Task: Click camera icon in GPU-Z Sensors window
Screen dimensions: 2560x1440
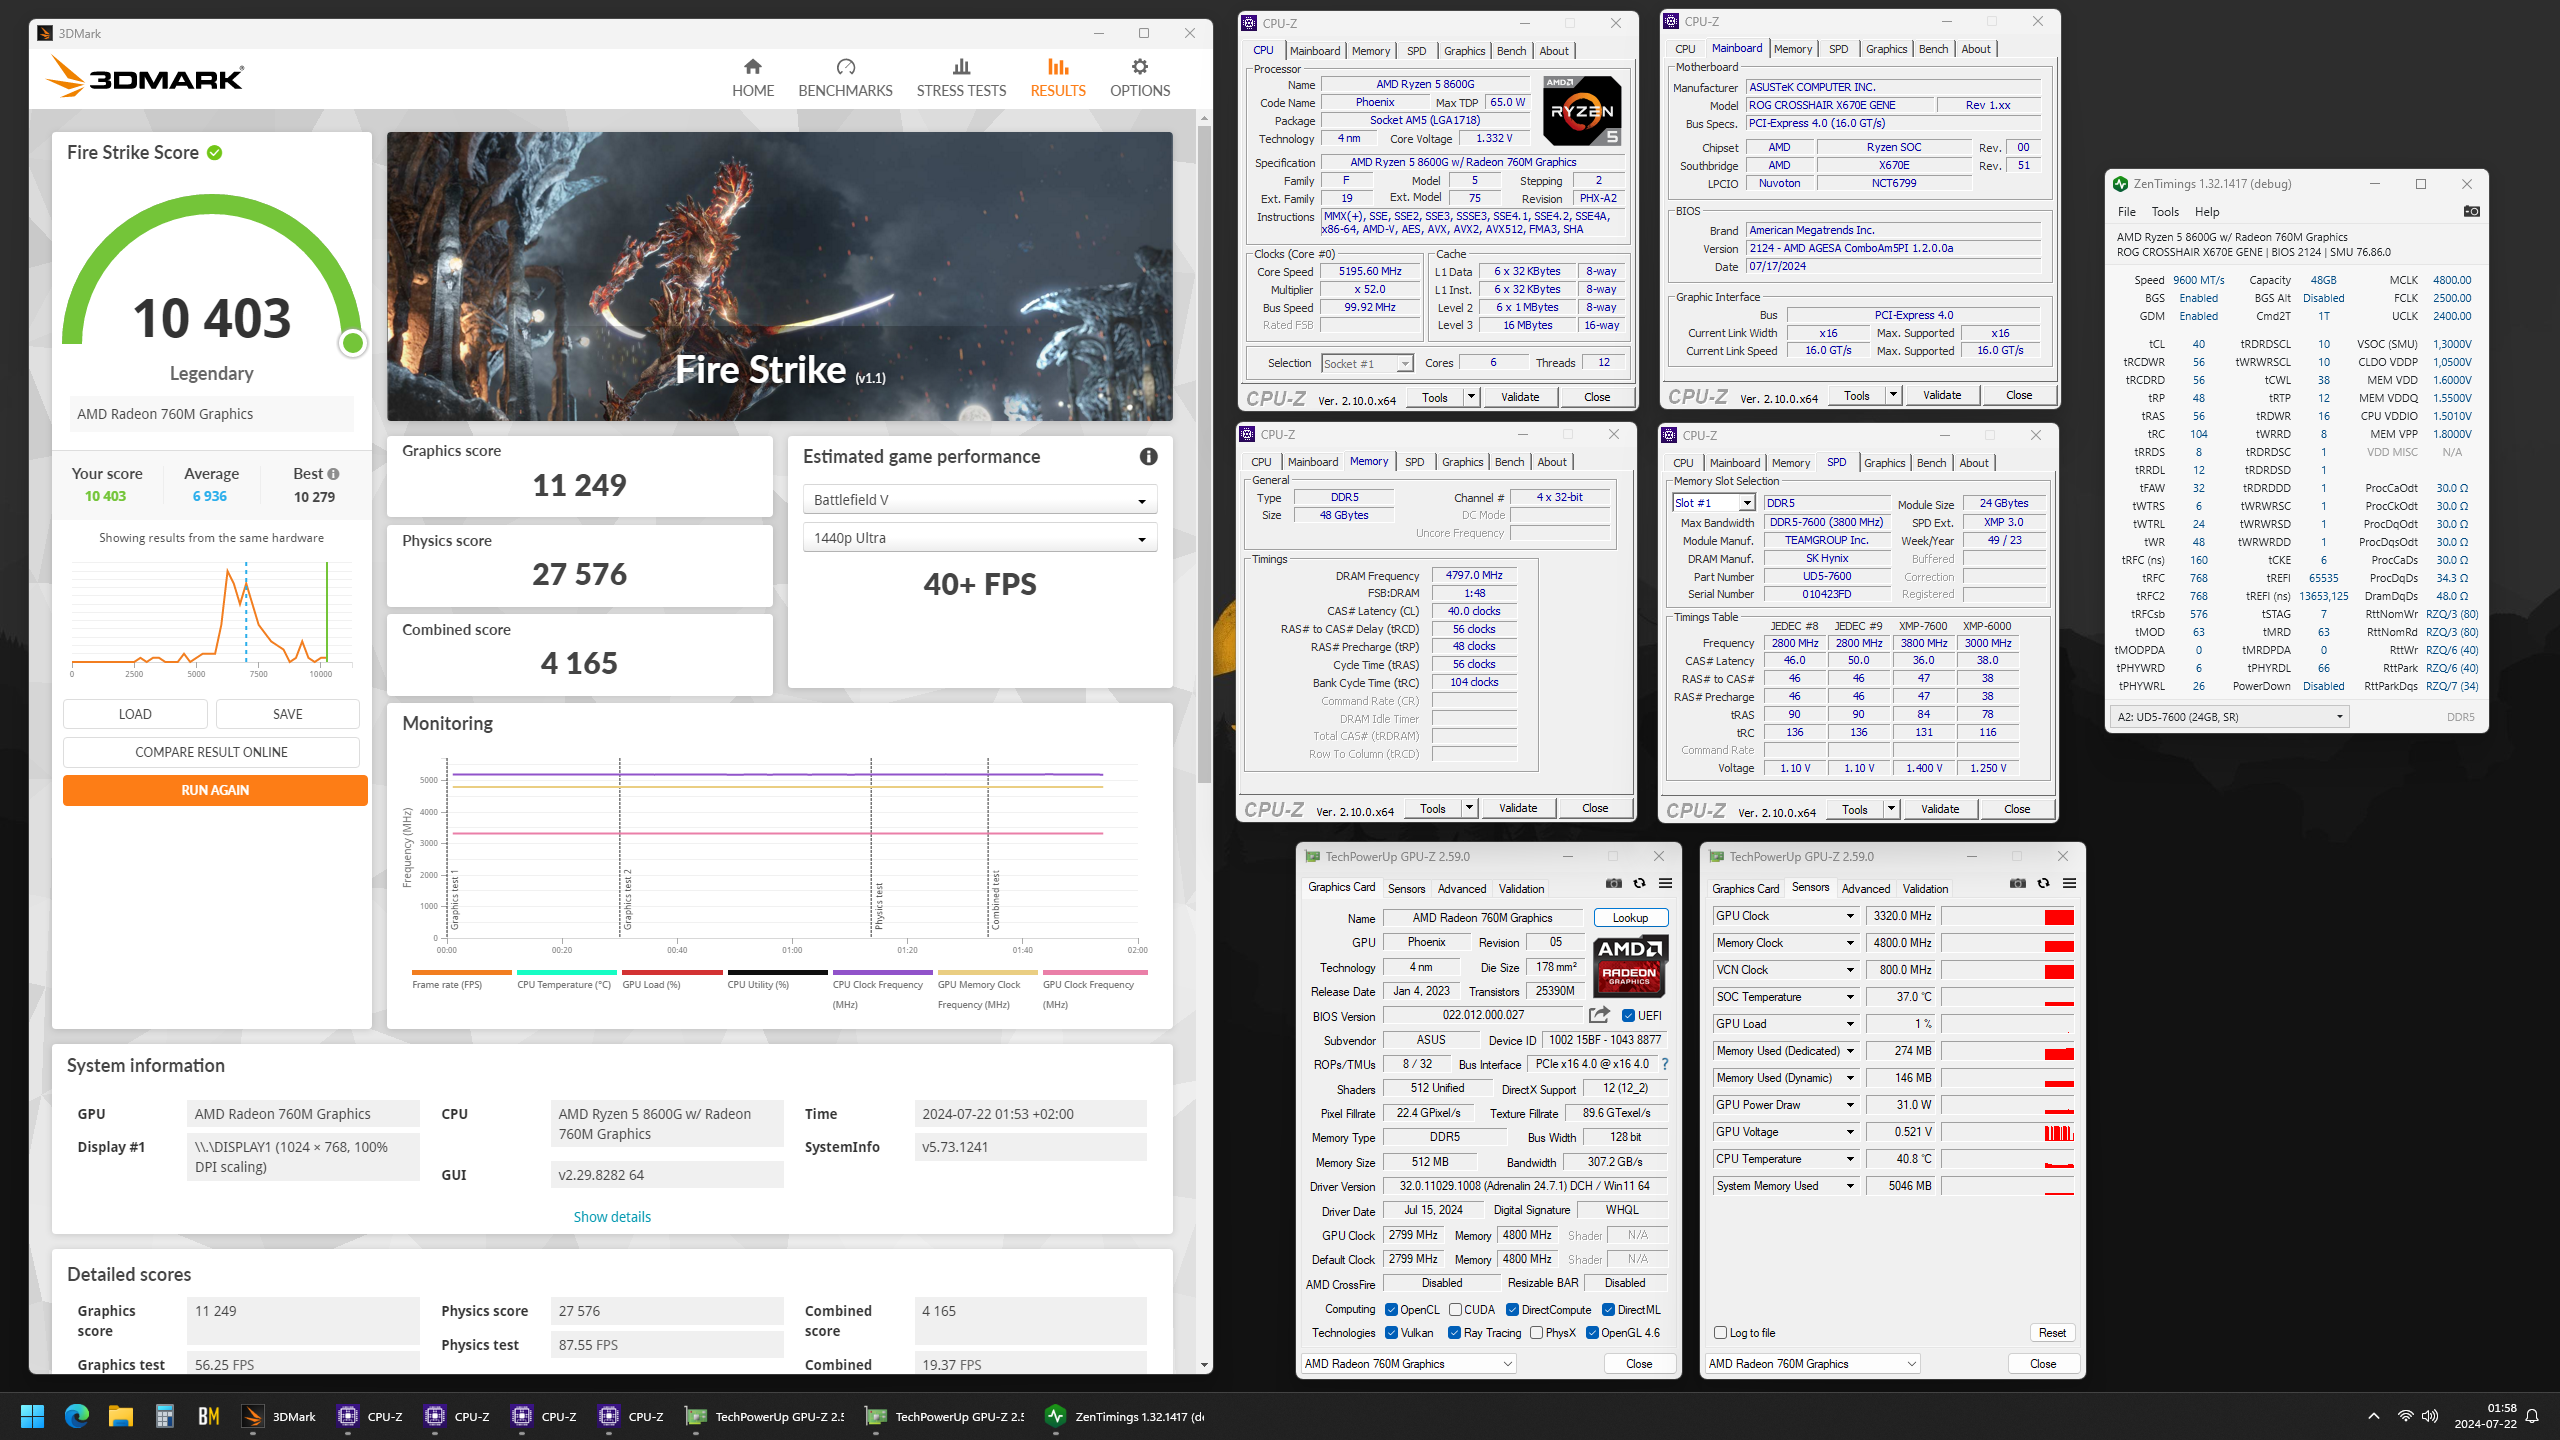Action: point(2017,883)
